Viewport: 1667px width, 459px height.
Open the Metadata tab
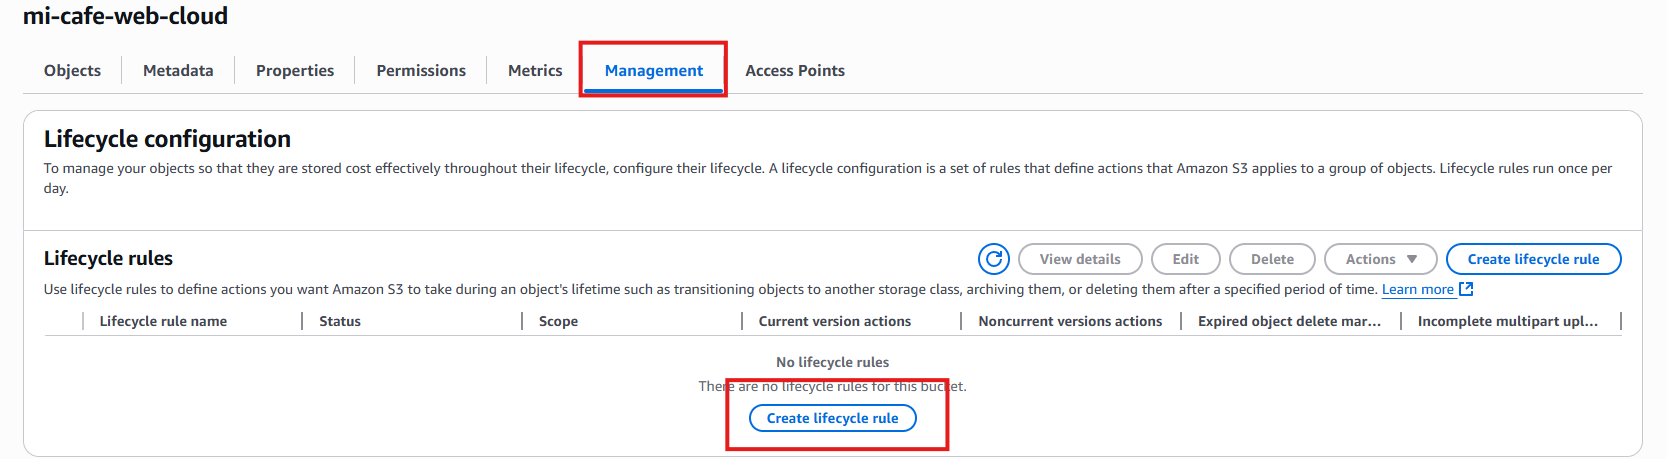[x=178, y=70]
